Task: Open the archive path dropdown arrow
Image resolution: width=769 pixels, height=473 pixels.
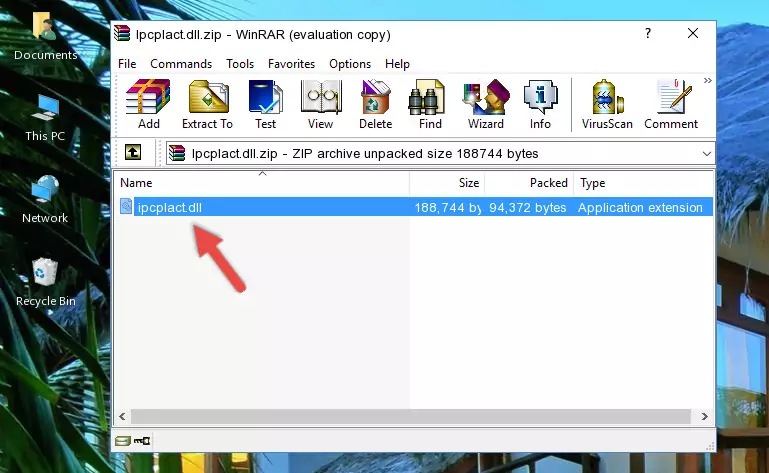Action: tap(706, 154)
